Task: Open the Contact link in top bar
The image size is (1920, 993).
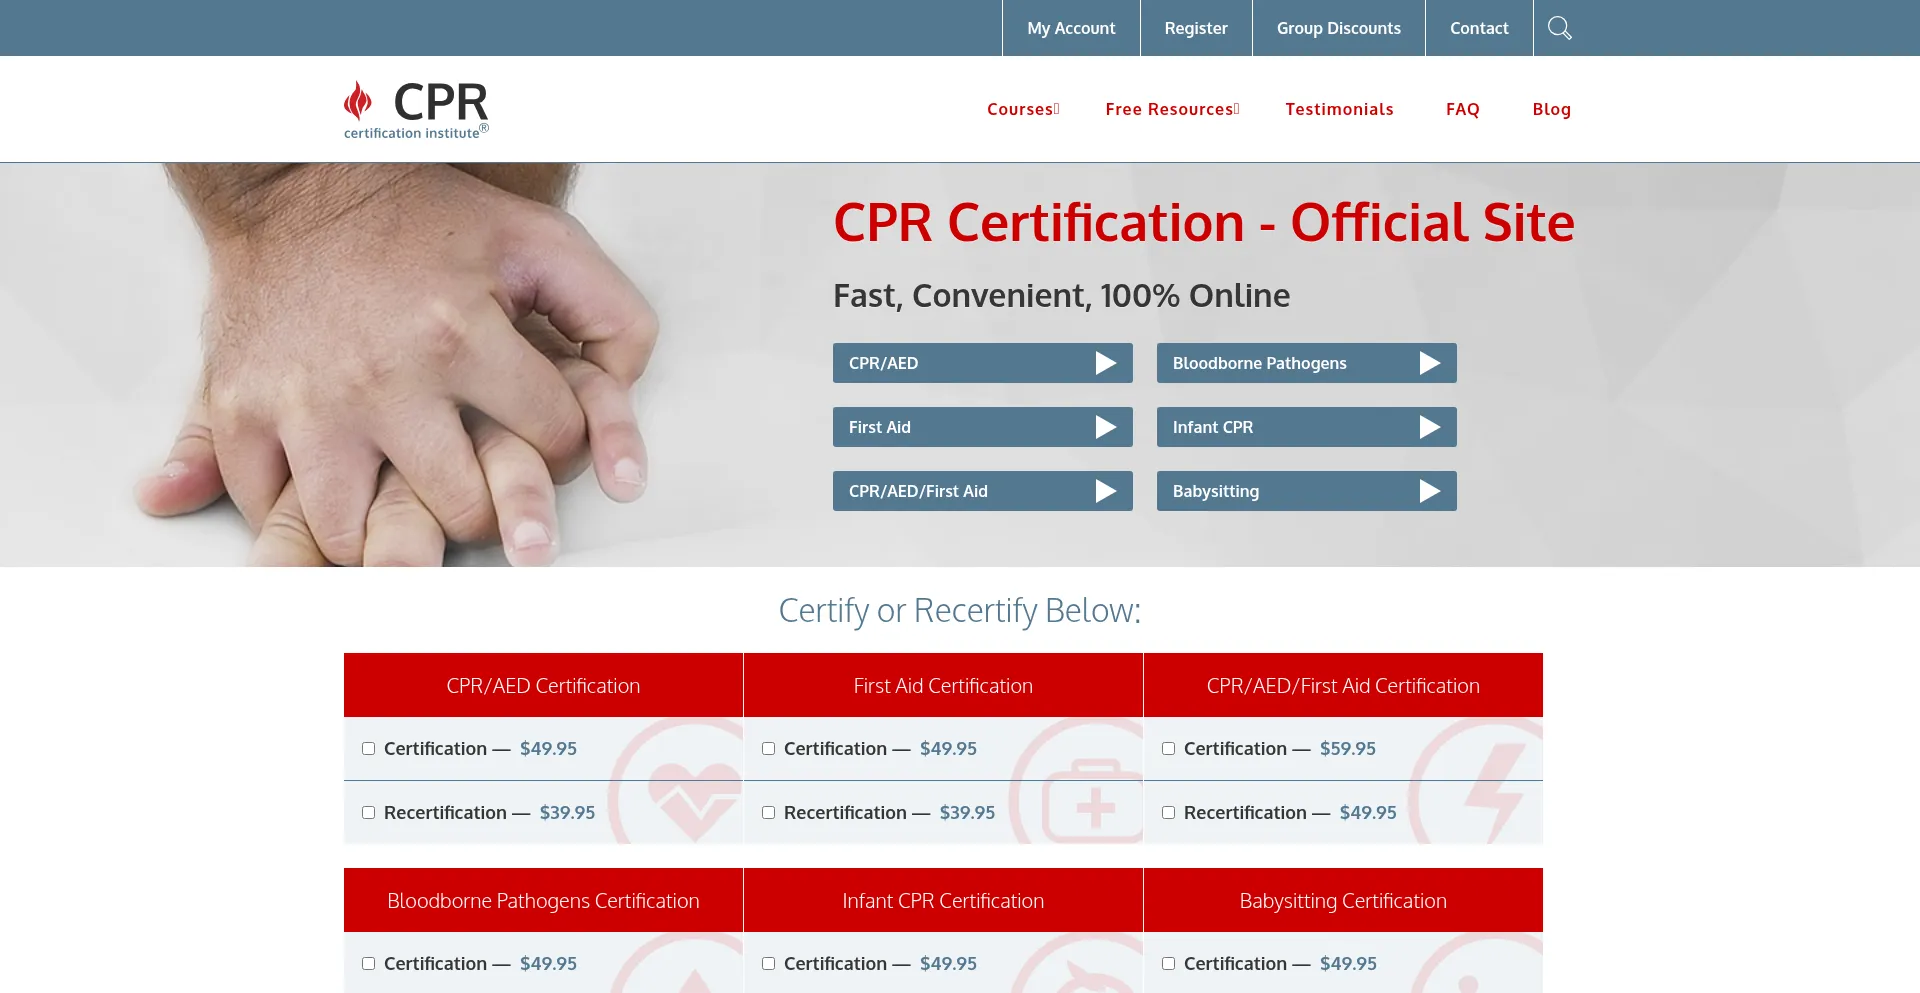Action: (x=1479, y=28)
